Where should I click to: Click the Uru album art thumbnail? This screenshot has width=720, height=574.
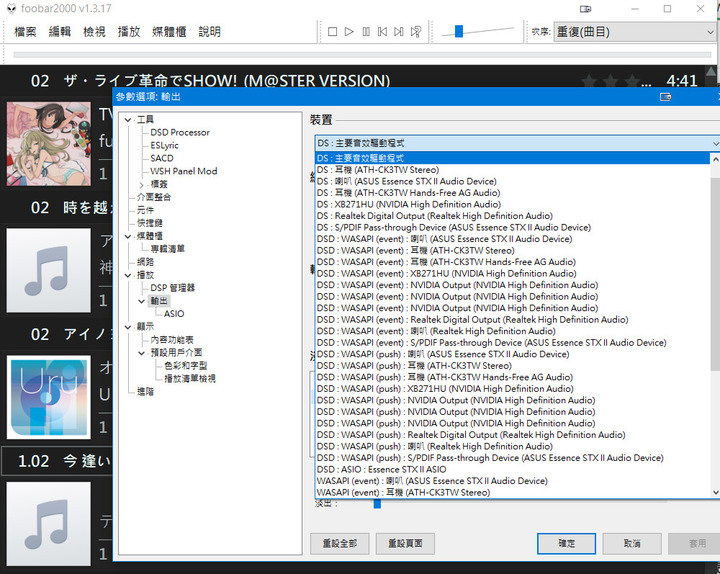coord(49,397)
